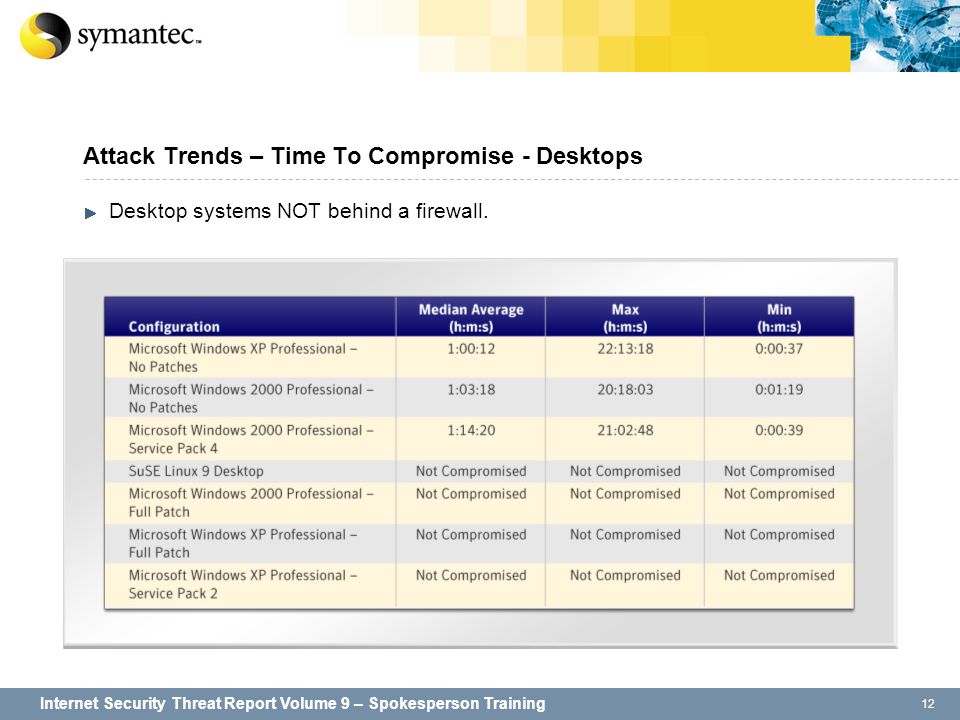Click min value 0:00:39
960x720 pixels.
click(779, 430)
